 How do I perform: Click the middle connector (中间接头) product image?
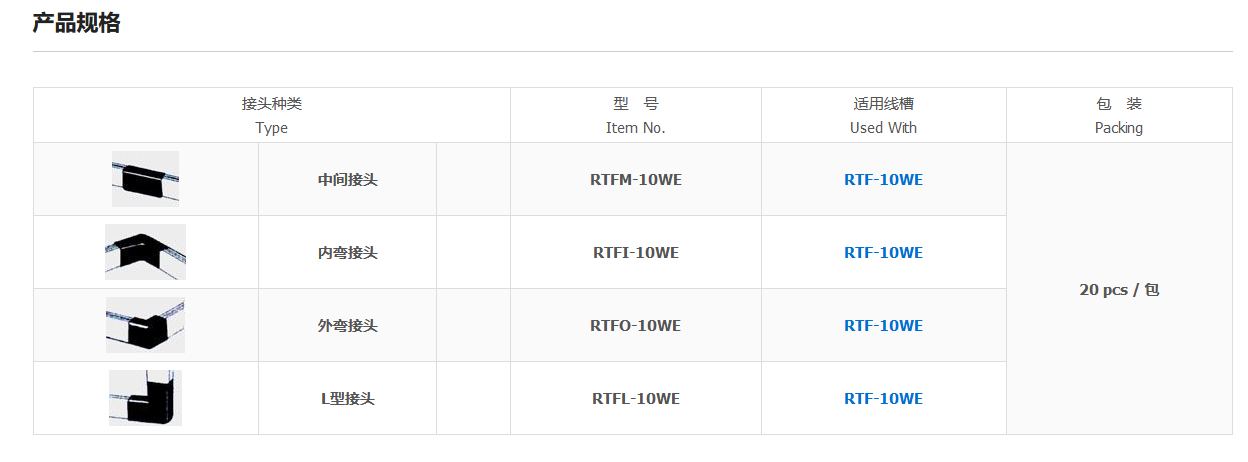point(145,179)
